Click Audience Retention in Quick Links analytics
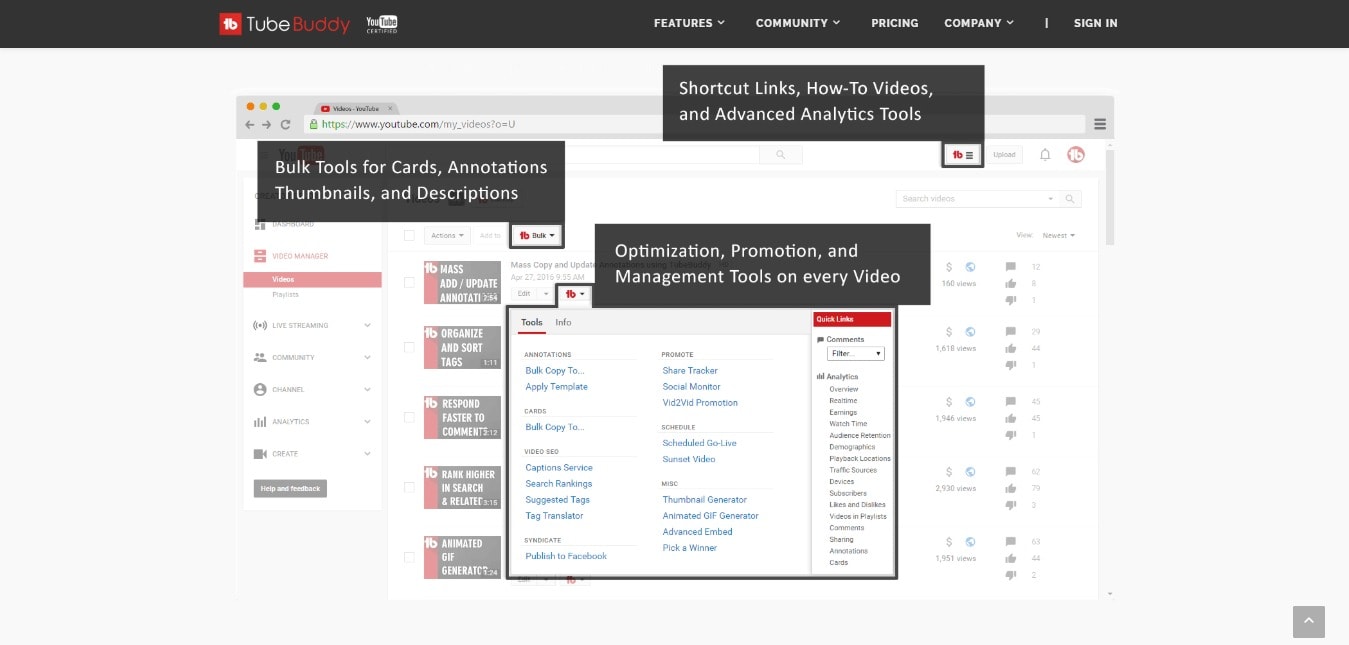 (860, 436)
